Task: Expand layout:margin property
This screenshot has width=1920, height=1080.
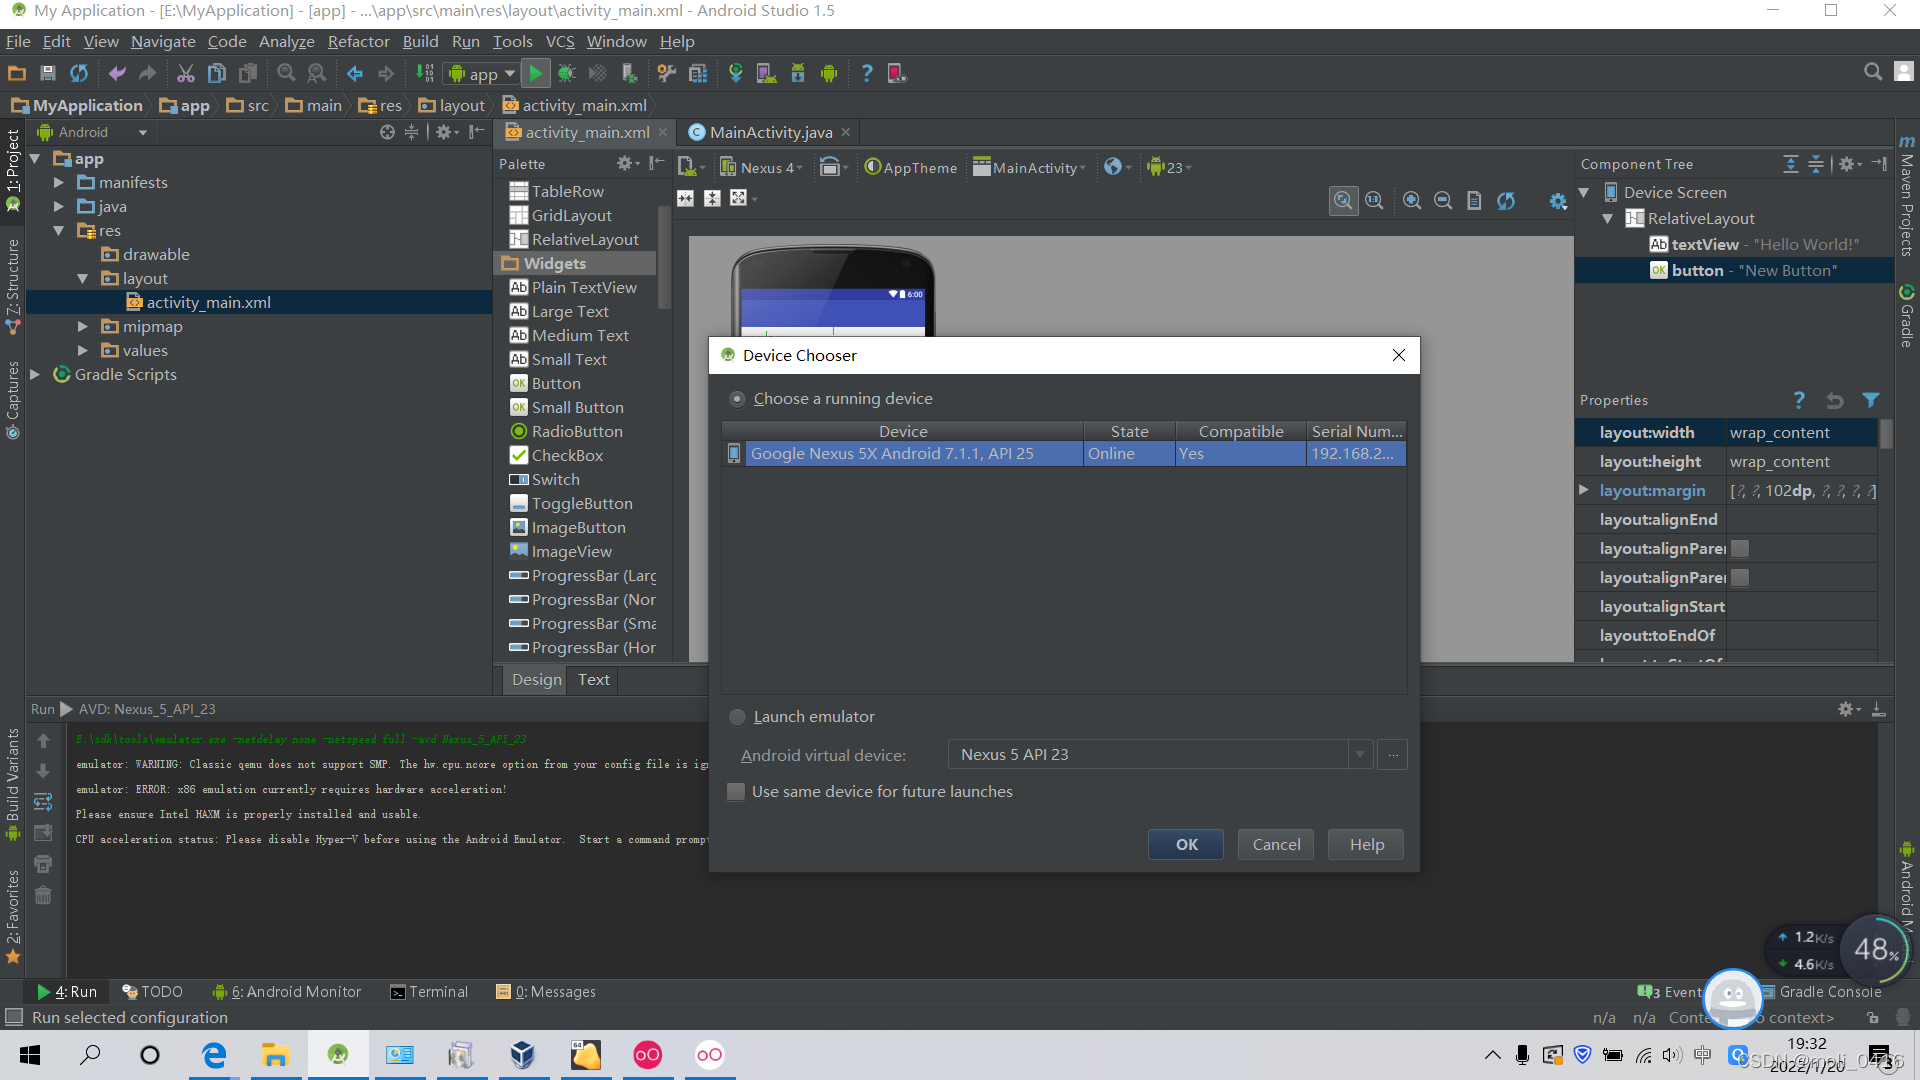Action: coord(1584,490)
